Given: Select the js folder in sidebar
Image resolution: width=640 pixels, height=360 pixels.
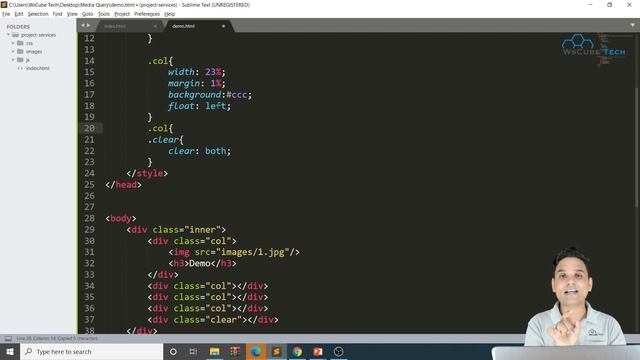Looking at the screenshot, I should pyautogui.click(x=27, y=60).
